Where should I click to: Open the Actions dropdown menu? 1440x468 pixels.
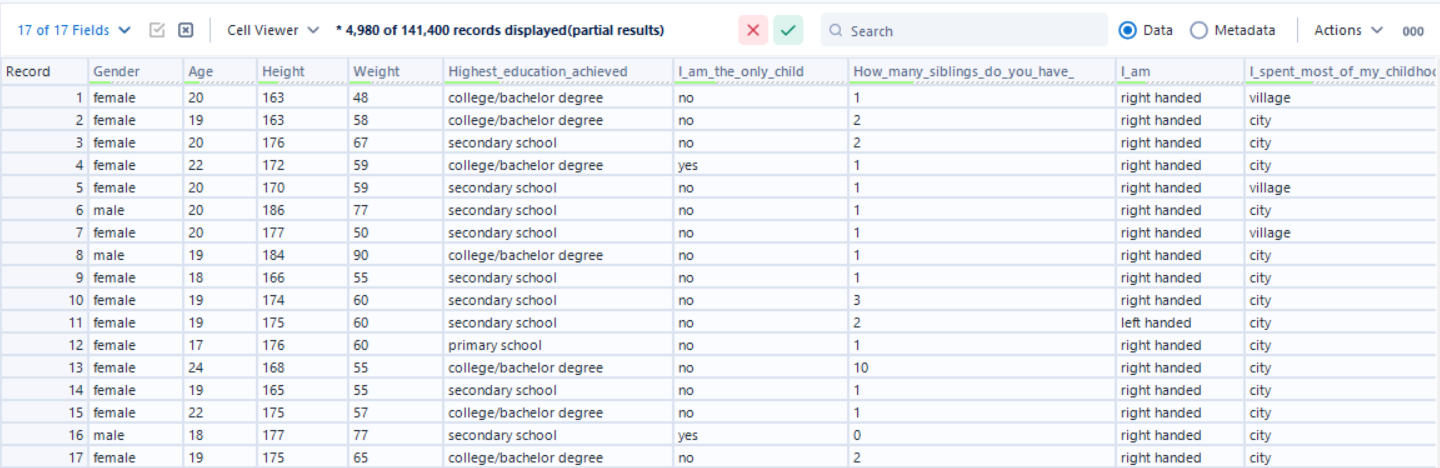point(1348,30)
